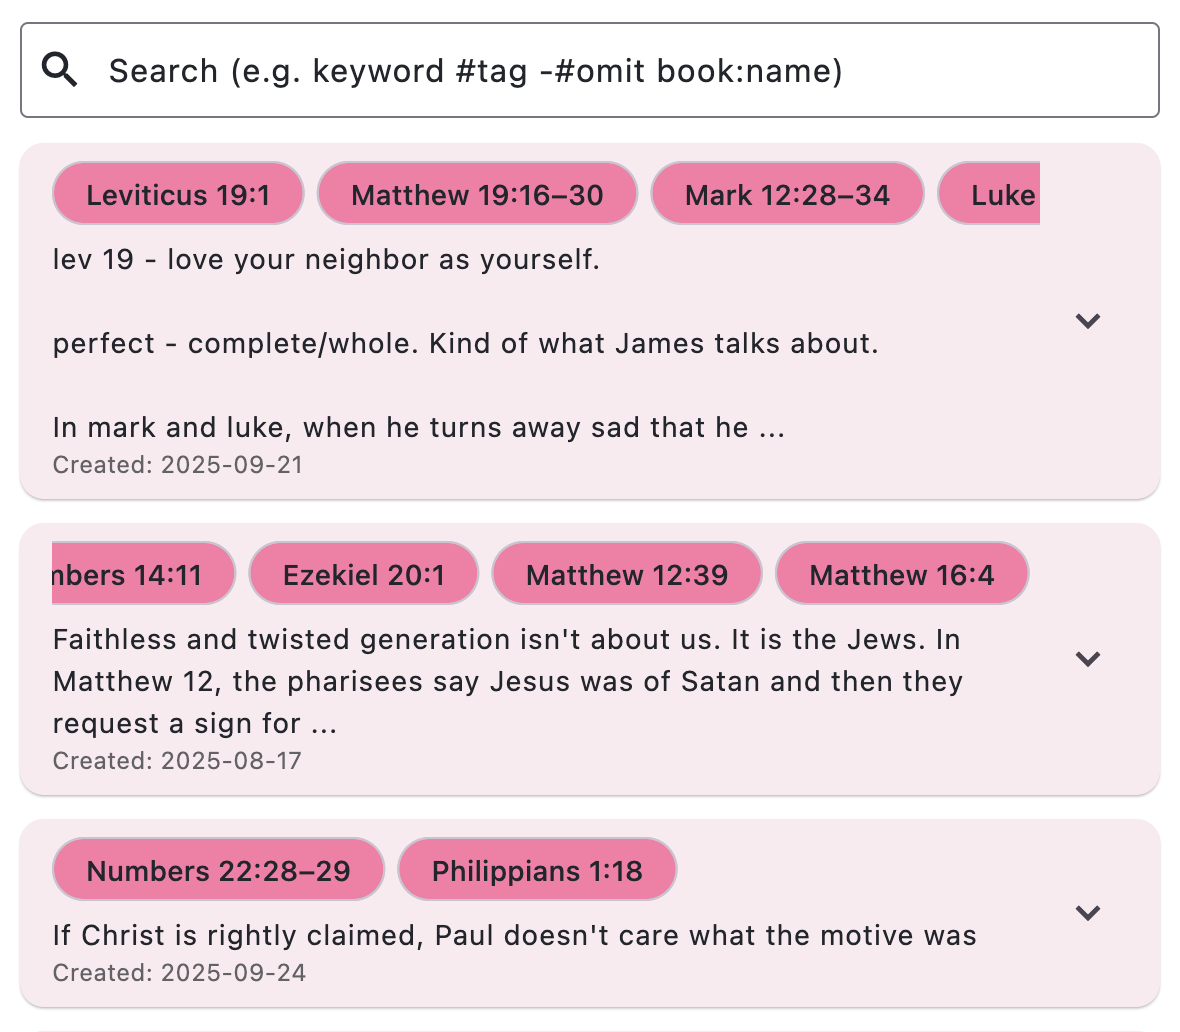Expand the faithless and twisted generation note
Viewport: 1180px width, 1032px height.
point(1088,659)
